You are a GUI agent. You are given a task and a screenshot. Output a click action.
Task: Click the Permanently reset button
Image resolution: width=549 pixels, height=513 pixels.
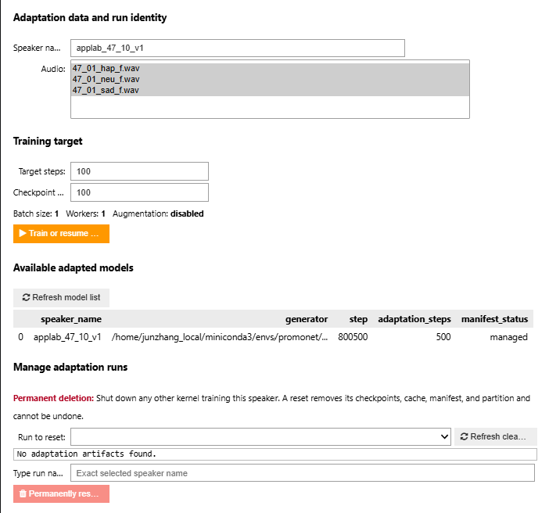point(61,494)
